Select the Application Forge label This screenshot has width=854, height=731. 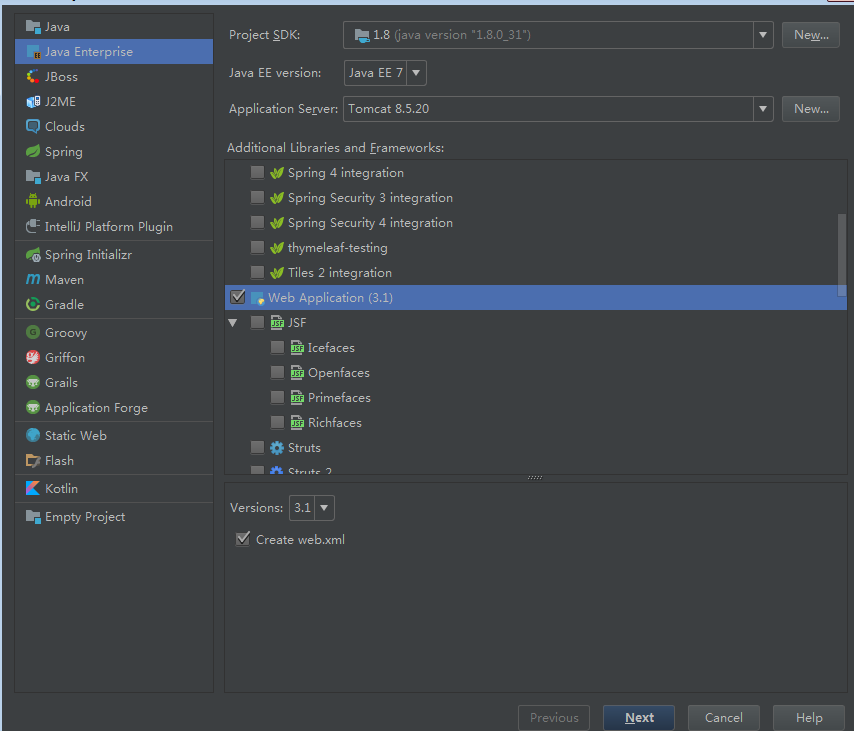[x=96, y=408]
